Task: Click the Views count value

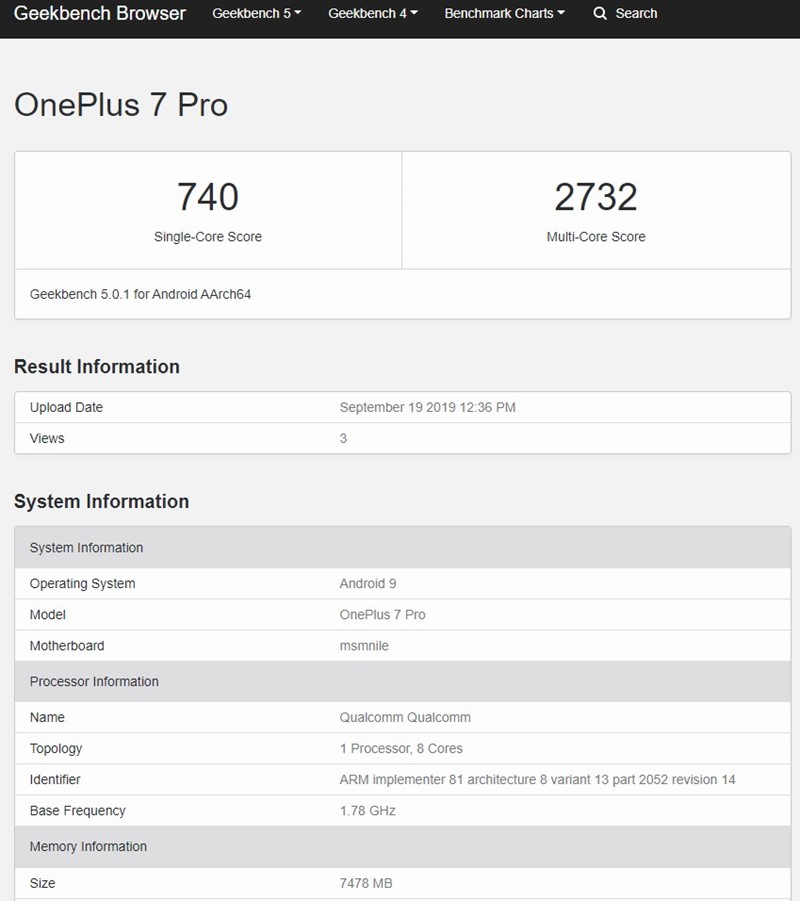Action: click(x=343, y=438)
